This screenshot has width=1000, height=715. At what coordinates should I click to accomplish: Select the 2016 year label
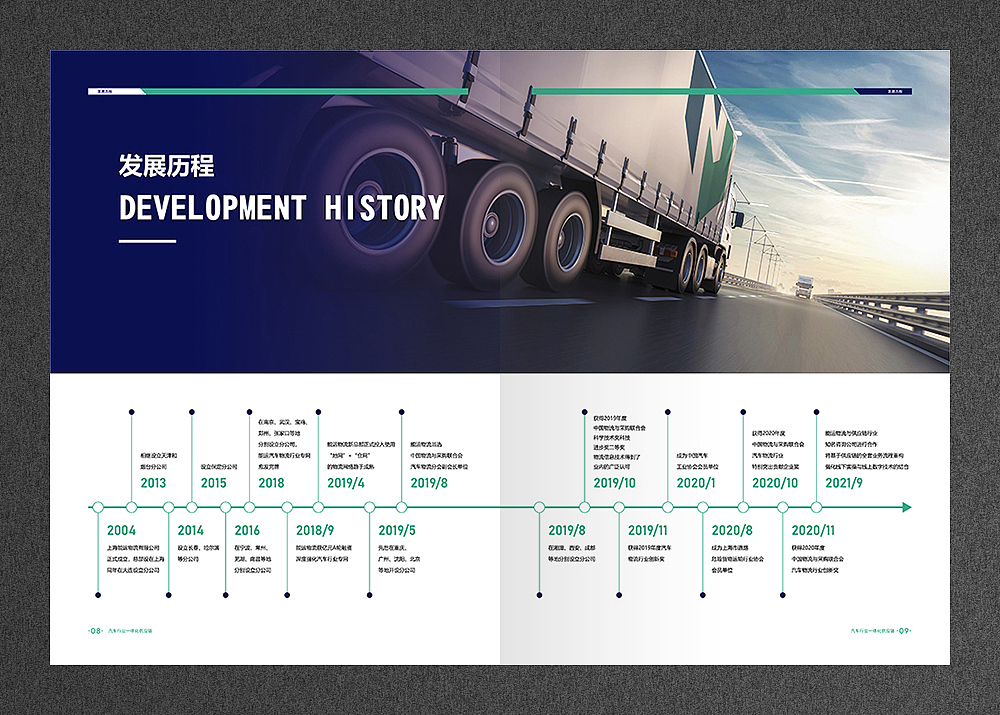click(247, 530)
